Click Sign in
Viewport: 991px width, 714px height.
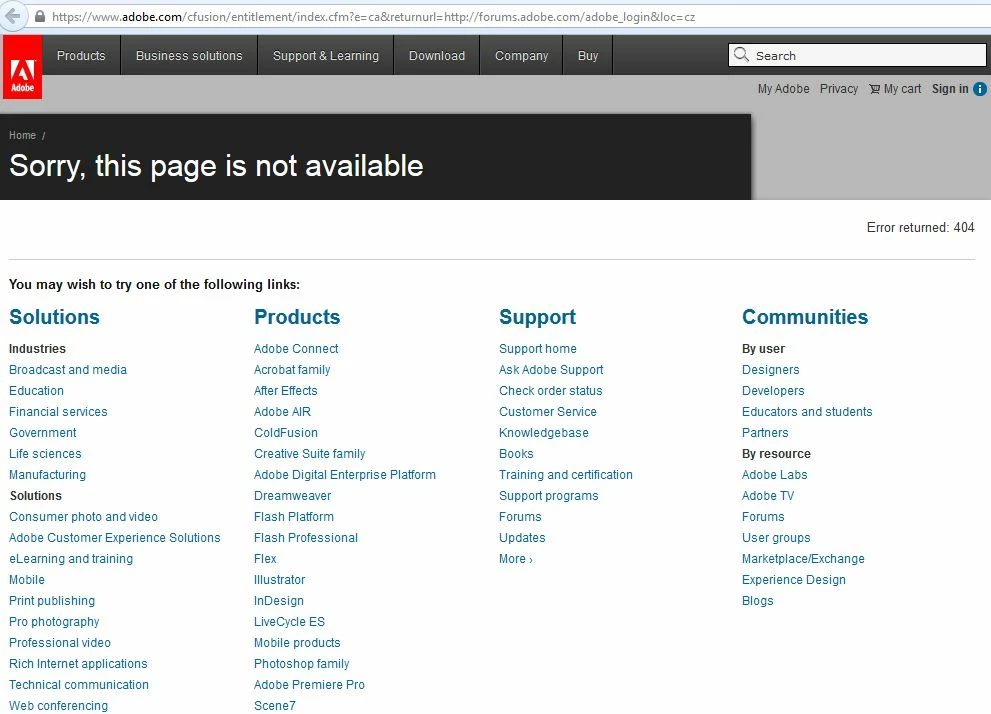[950, 89]
